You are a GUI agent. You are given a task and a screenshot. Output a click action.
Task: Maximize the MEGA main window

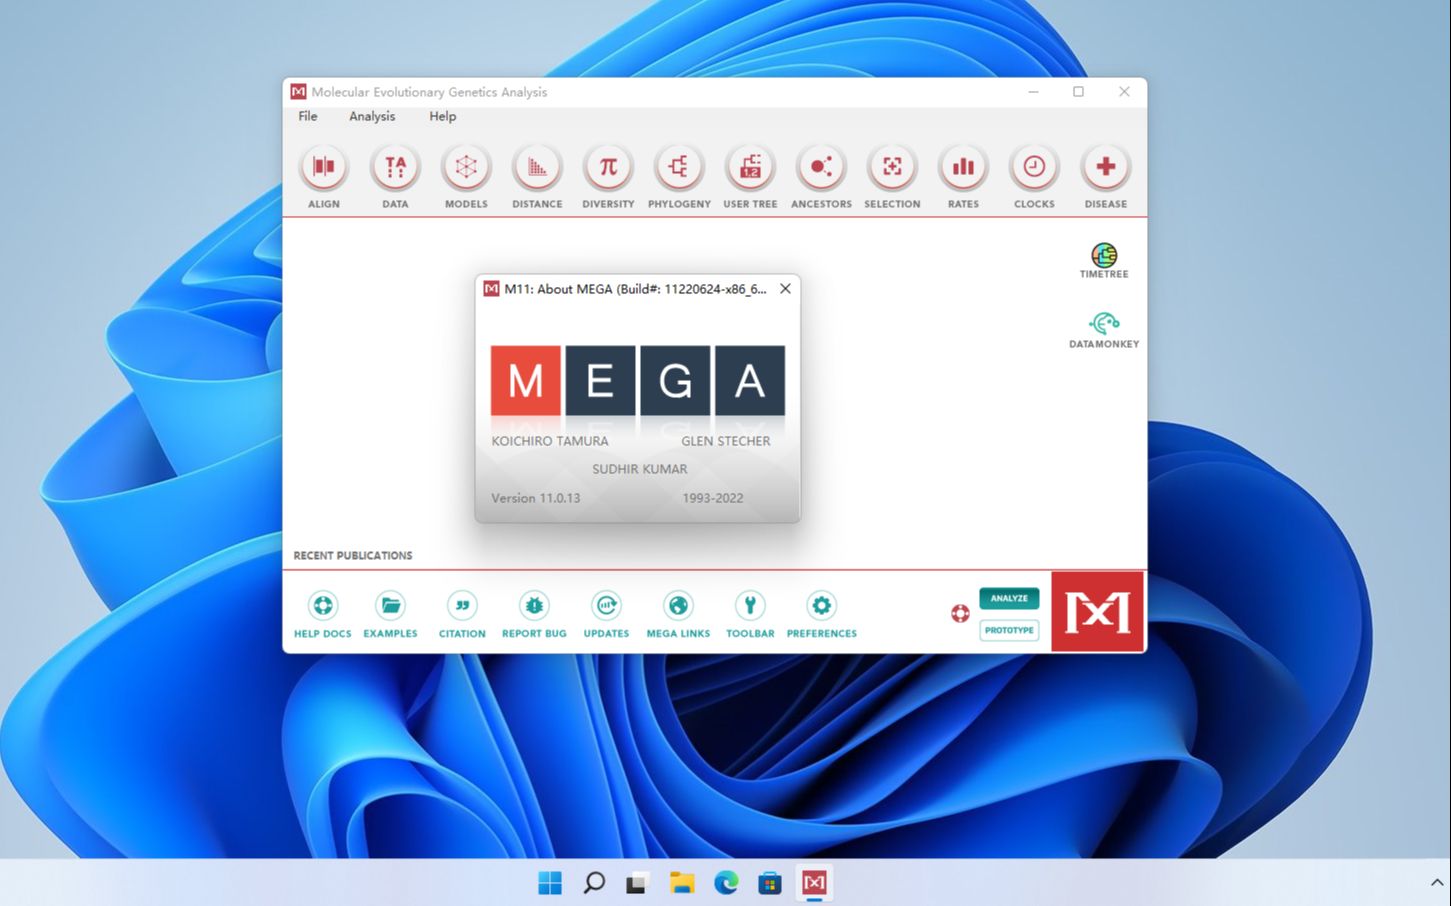(1078, 92)
